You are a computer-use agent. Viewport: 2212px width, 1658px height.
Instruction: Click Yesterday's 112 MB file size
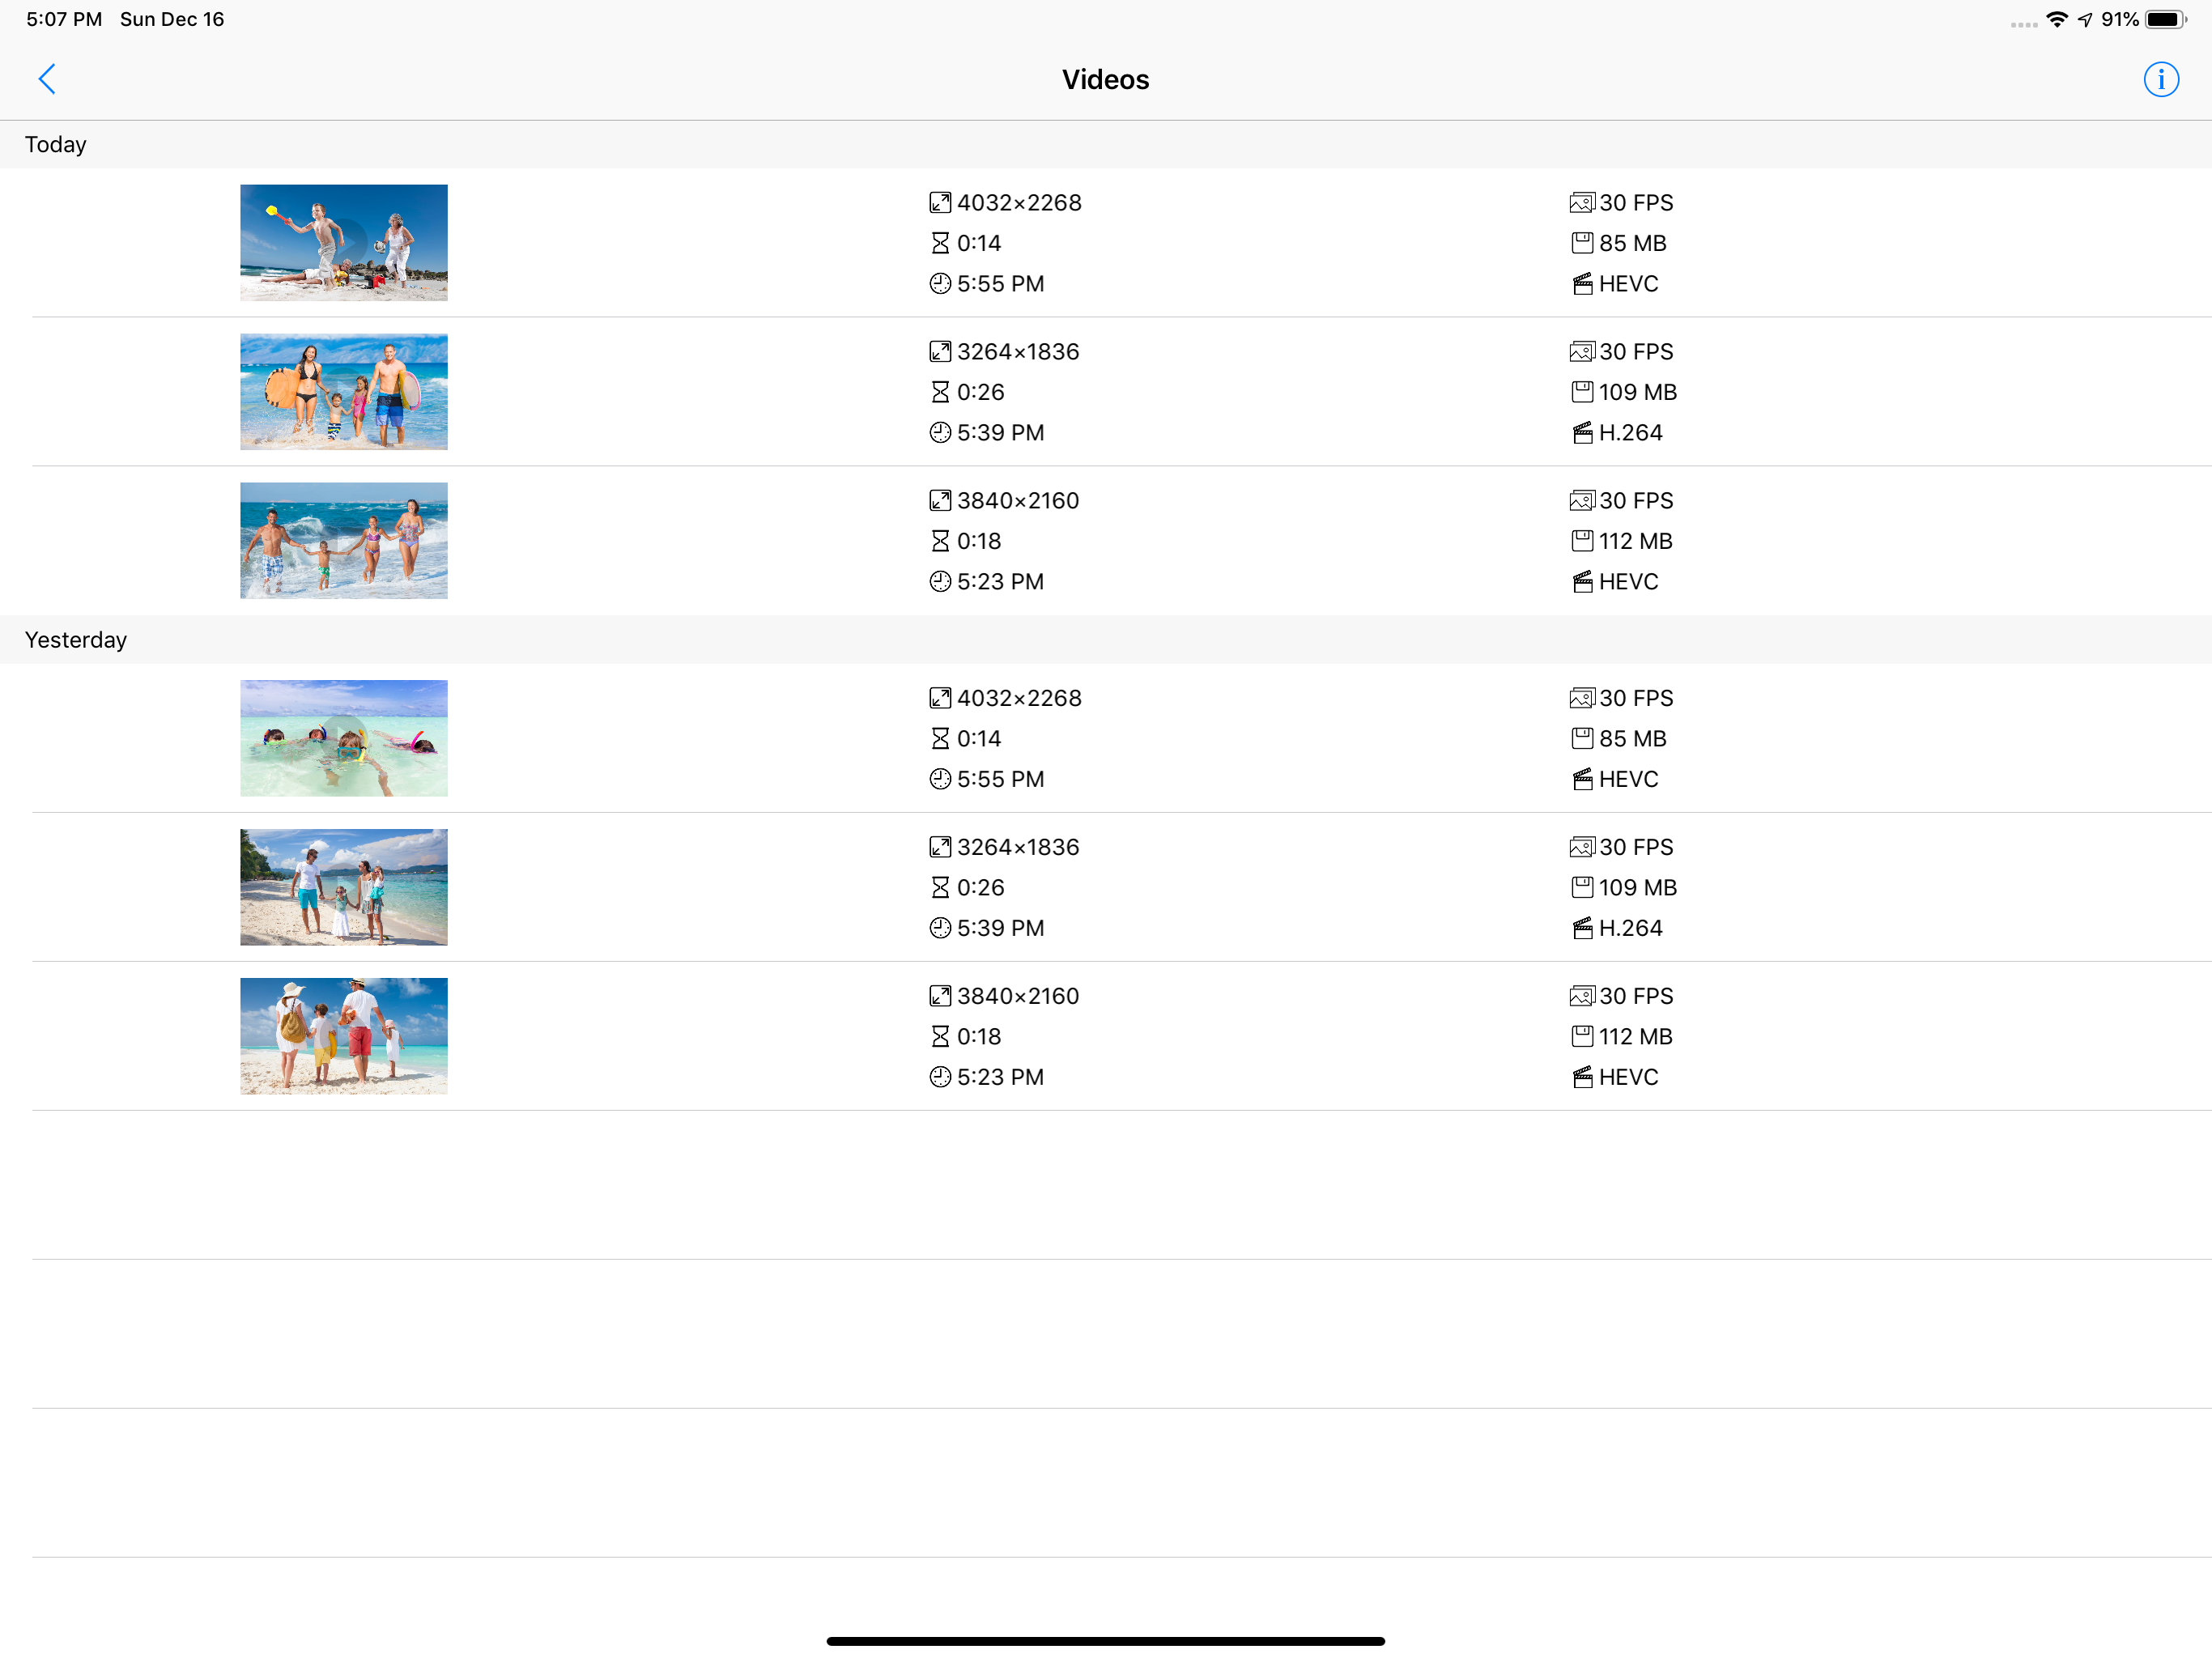[x=1635, y=1036]
